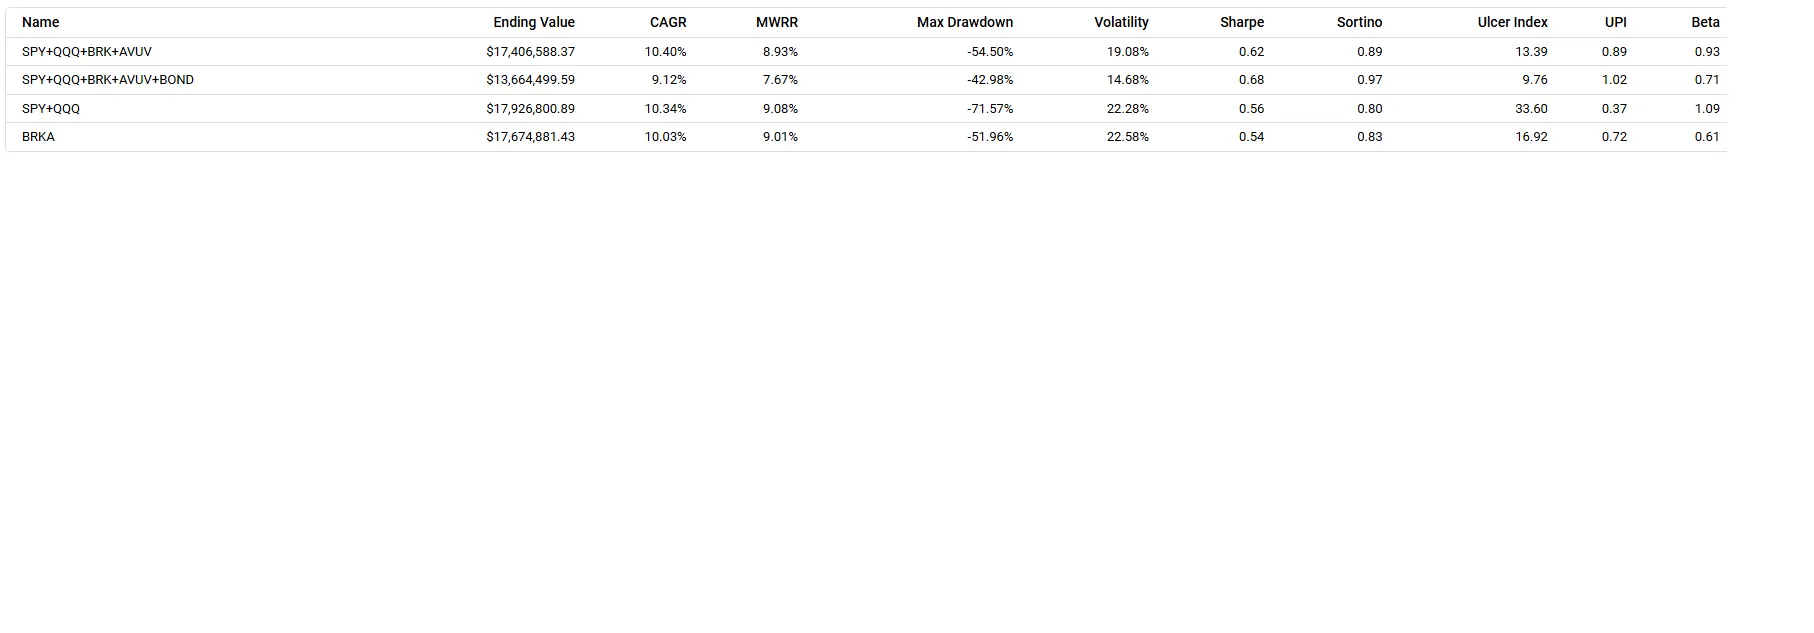Click the Beta column header

(x=1706, y=22)
